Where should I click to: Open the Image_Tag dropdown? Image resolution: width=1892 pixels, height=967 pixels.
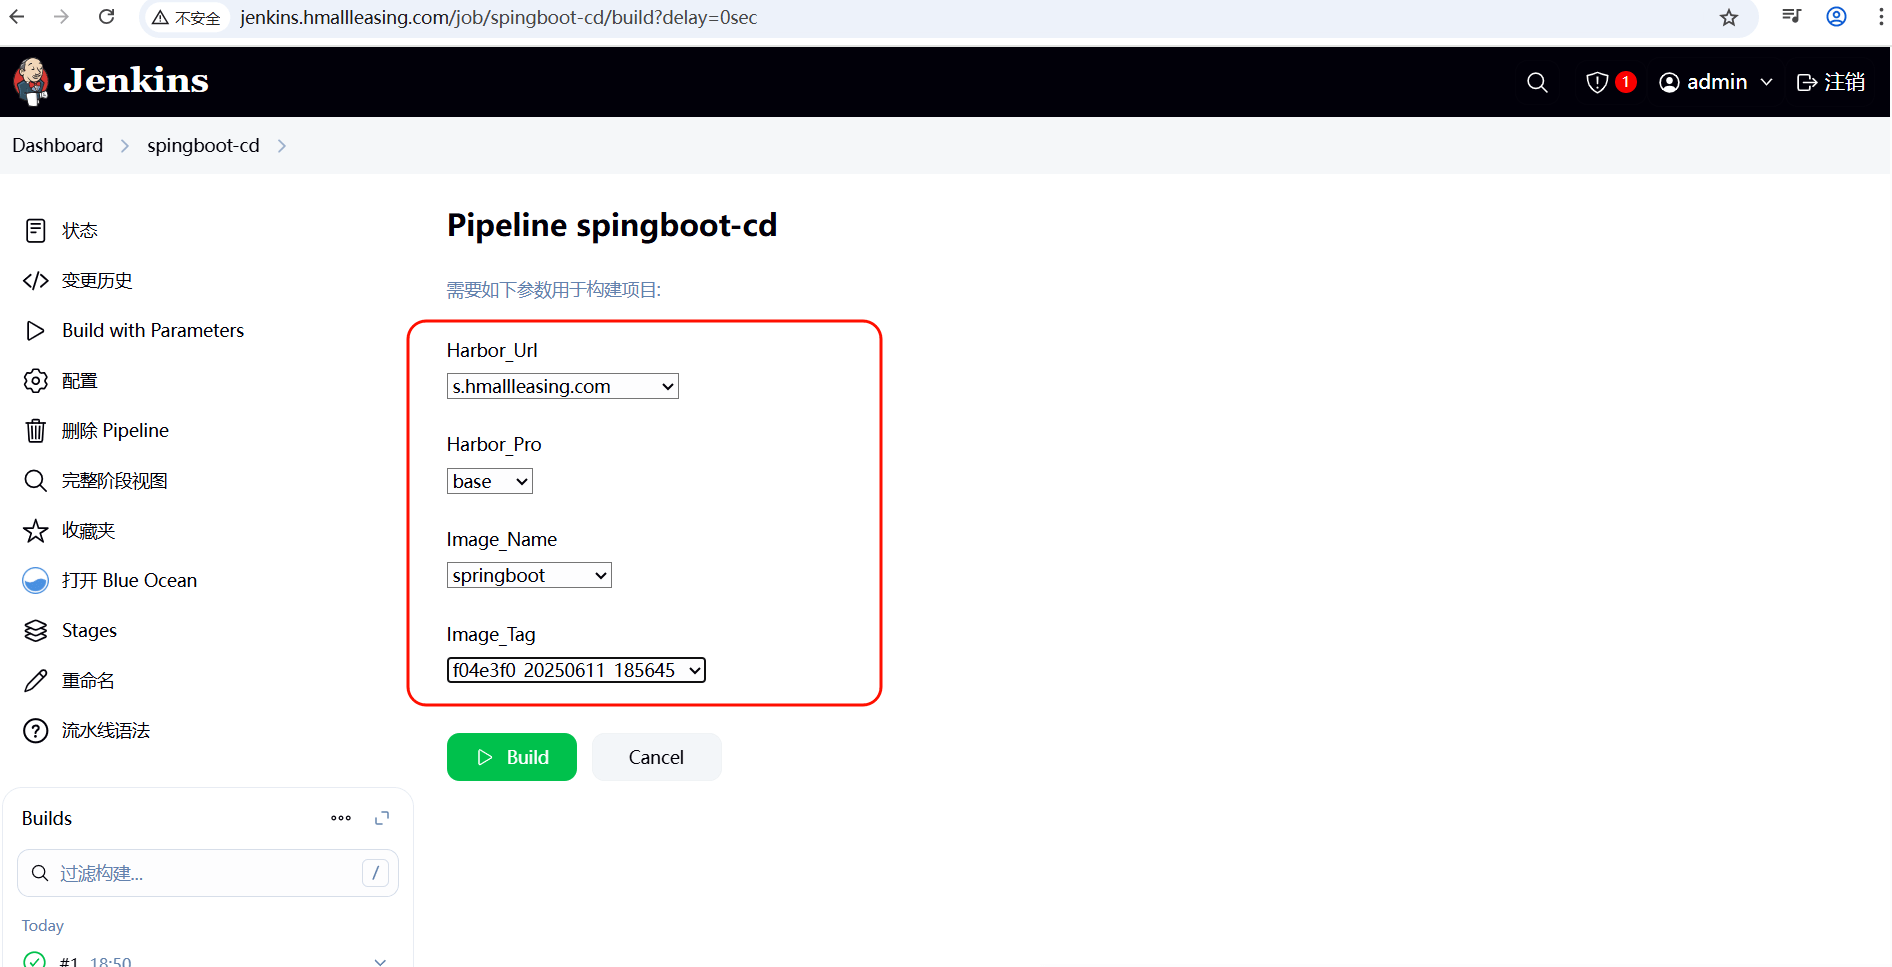[576, 670]
